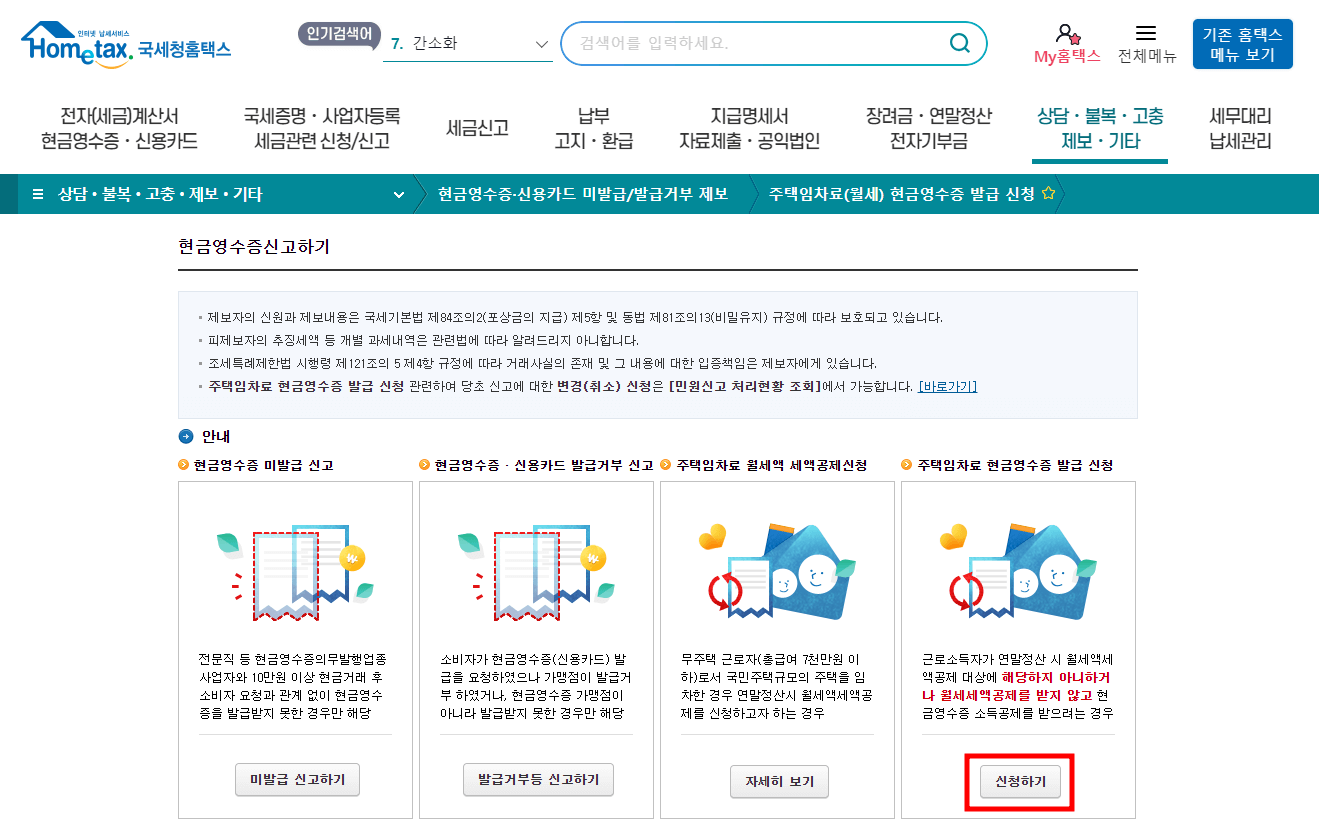Viewport: 1319px width, 840px height.
Task: Switch to 세무대리 납세관리 section
Action: pyautogui.click(x=1240, y=126)
